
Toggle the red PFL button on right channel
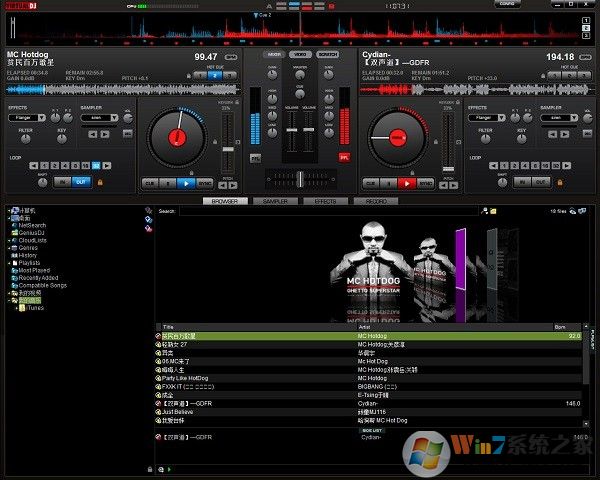[345, 157]
